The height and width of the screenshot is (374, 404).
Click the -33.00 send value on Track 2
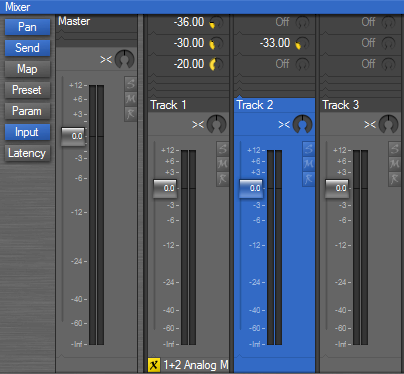point(275,43)
